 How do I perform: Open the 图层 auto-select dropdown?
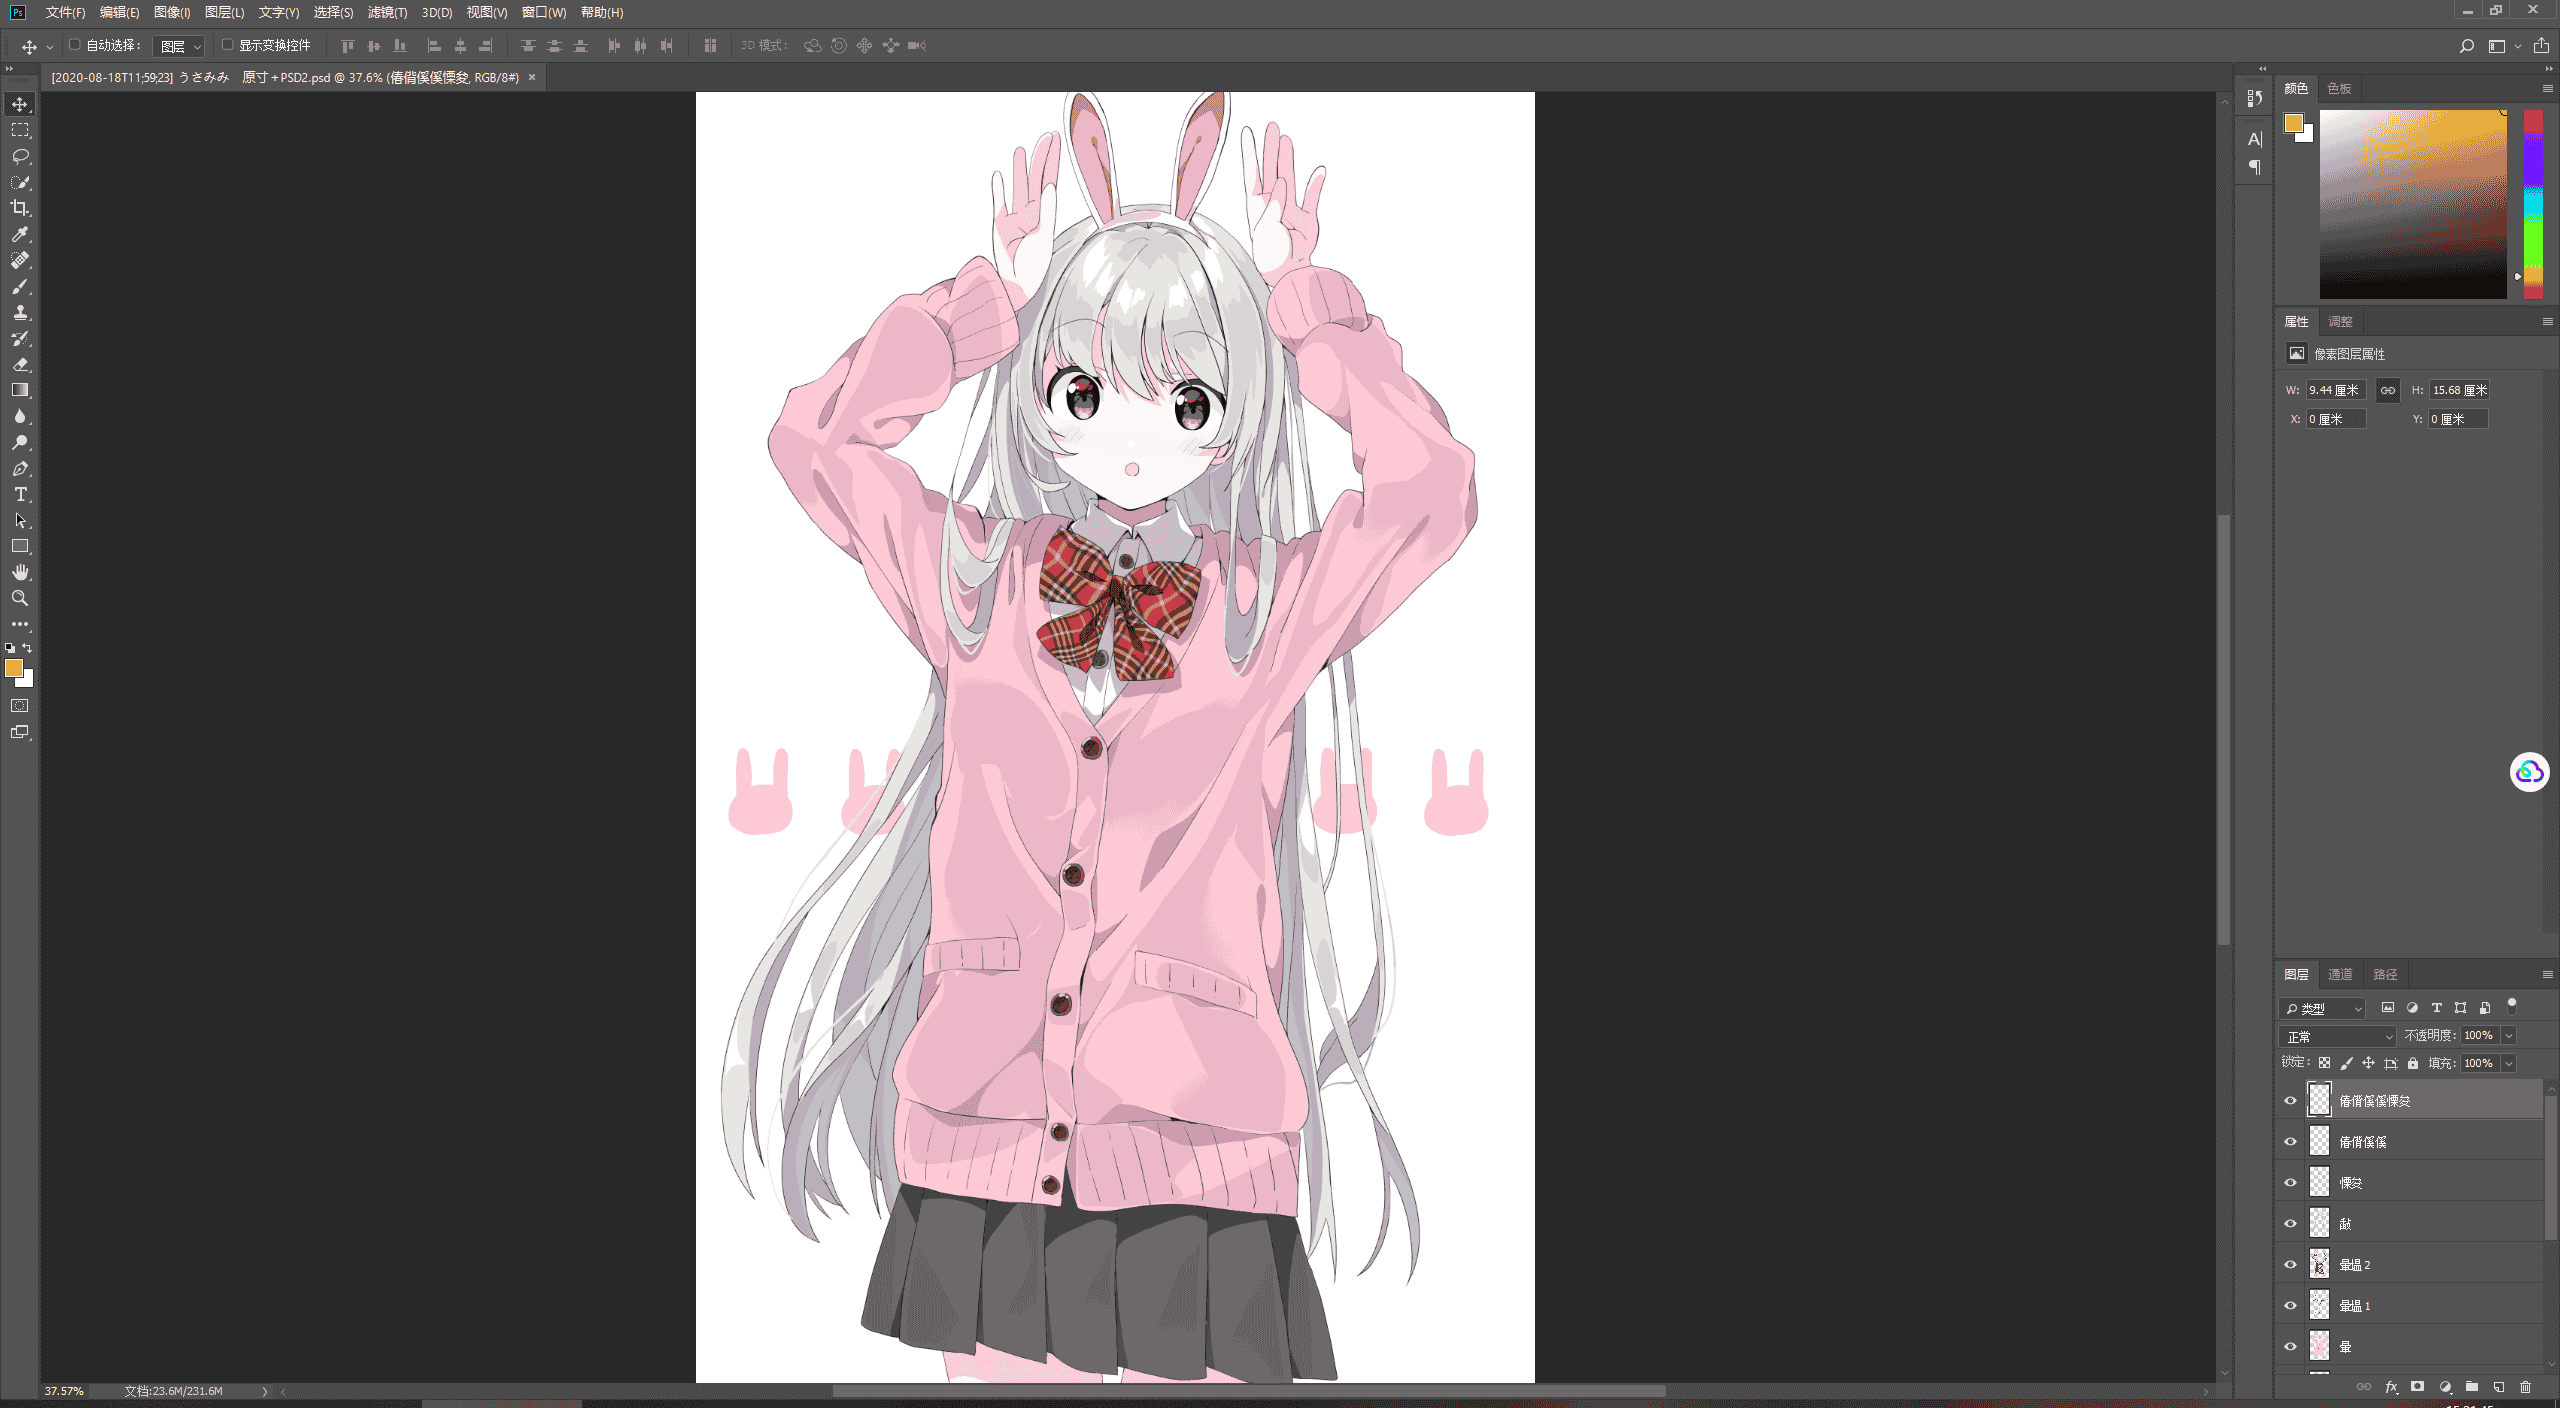pos(180,46)
